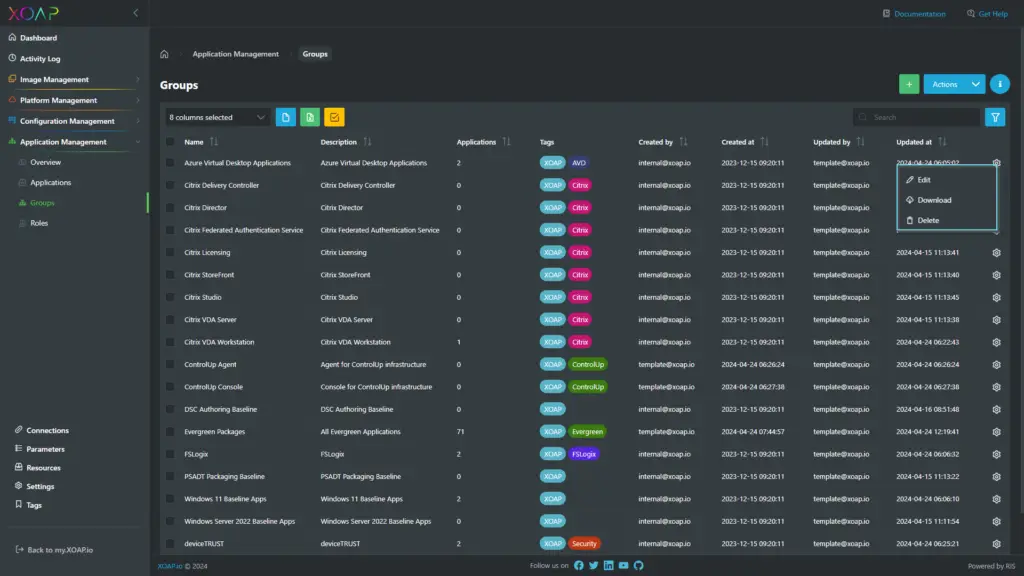Check the PSADT Packaging Baseline row checkbox
This screenshot has height=576, width=1024.
click(x=170, y=477)
